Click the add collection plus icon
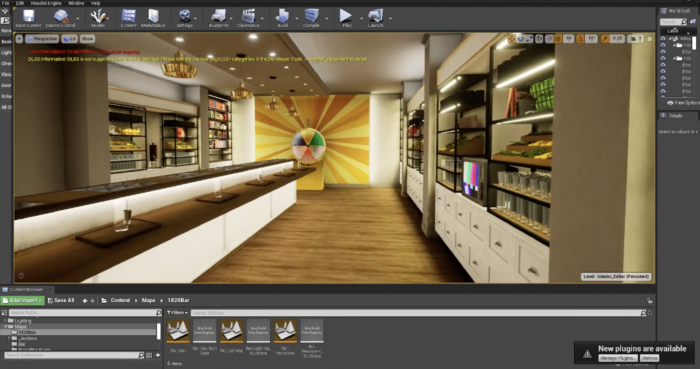Viewport: 700px width, 369px height. [158, 355]
